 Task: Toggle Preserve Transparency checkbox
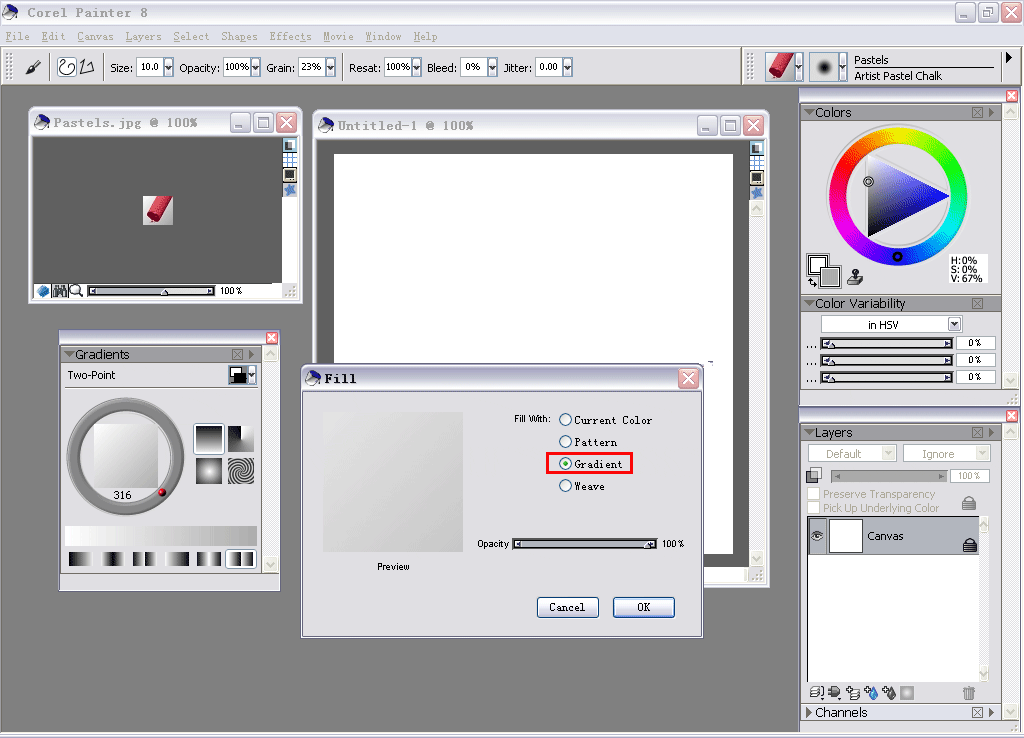tap(814, 494)
